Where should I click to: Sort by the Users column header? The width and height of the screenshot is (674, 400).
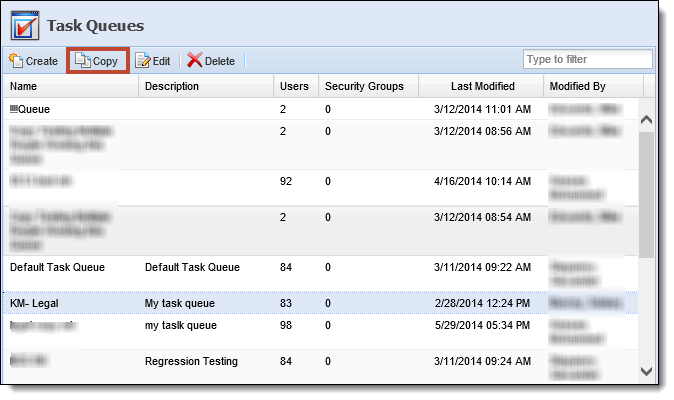(296, 86)
